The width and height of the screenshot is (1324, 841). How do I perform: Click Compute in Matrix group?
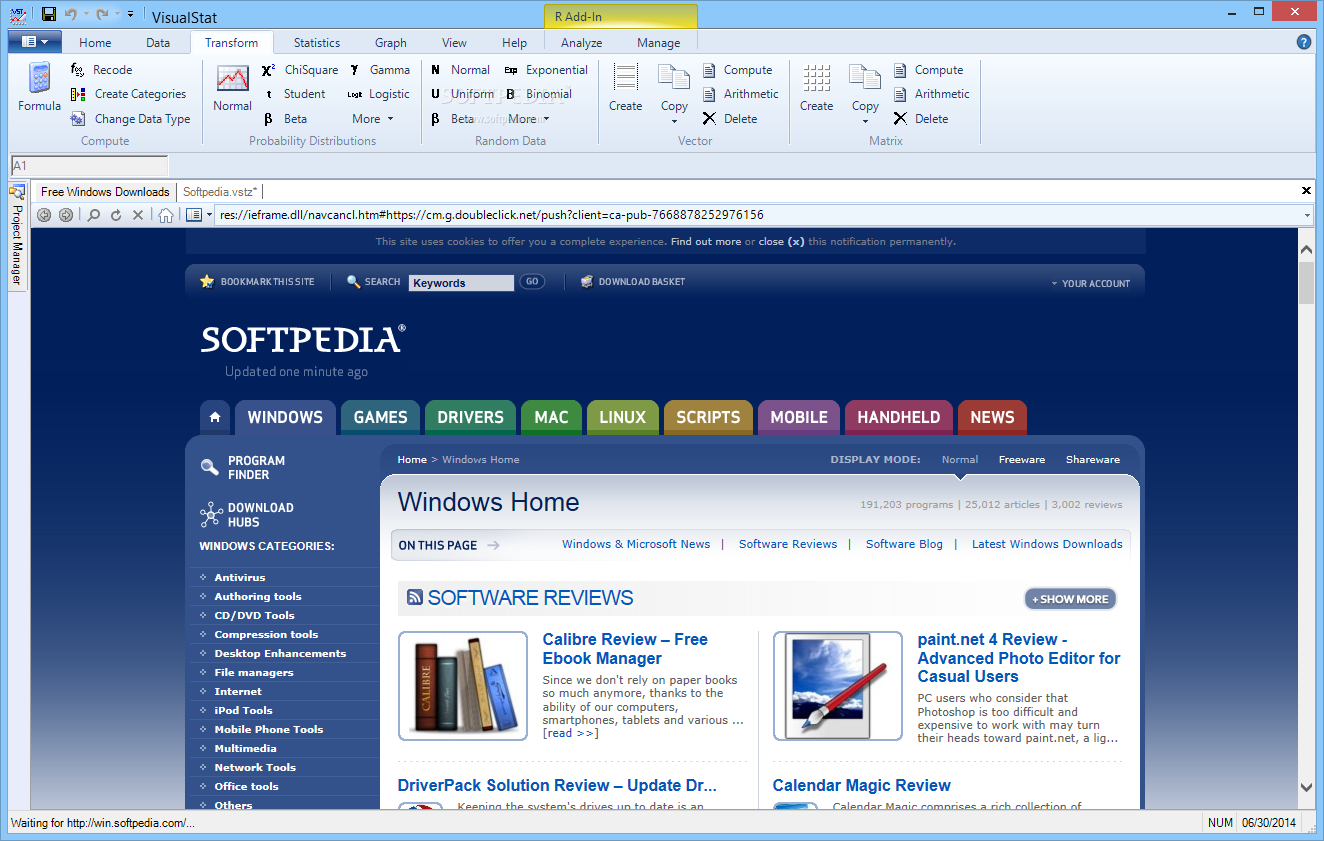[x=929, y=70]
